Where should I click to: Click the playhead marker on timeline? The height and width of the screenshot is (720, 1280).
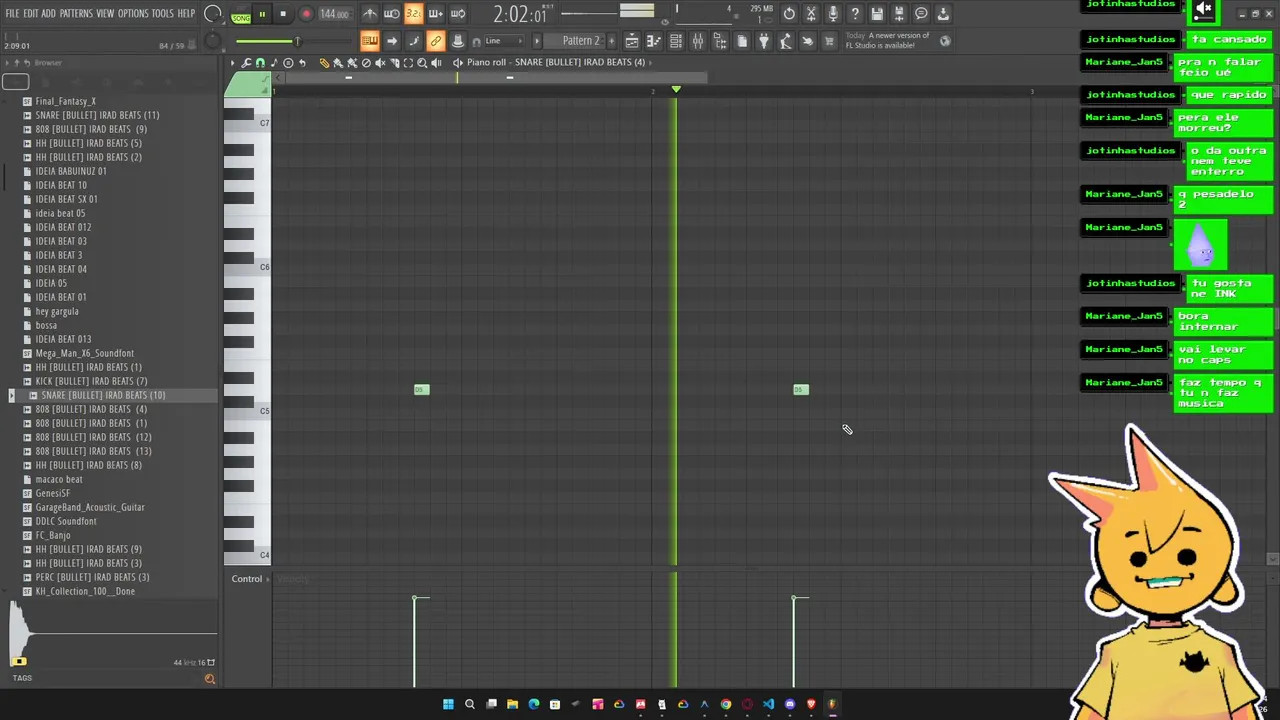(676, 90)
